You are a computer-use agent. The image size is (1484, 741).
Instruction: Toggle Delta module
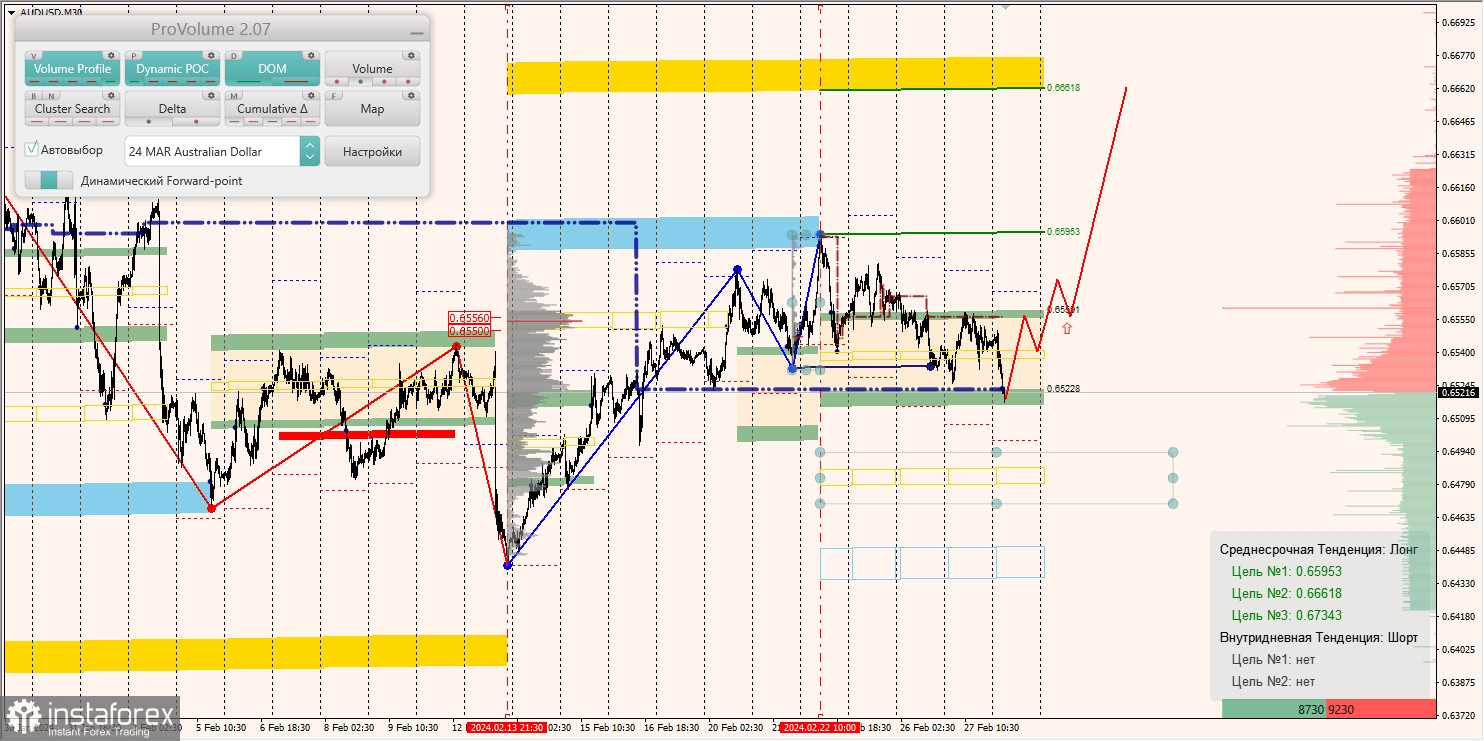point(172,109)
